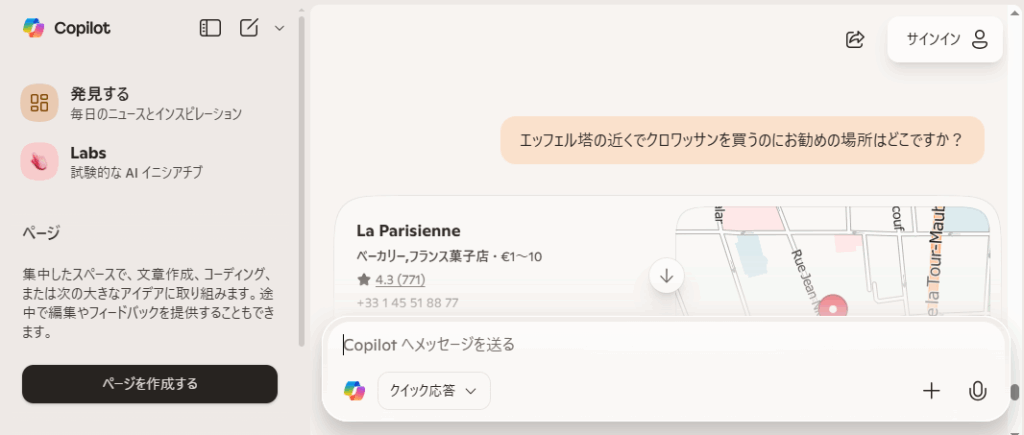The width and height of the screenshot is (1024, 435).
Task: Select the user's croissant question bubble
Action: pos(742,140)
